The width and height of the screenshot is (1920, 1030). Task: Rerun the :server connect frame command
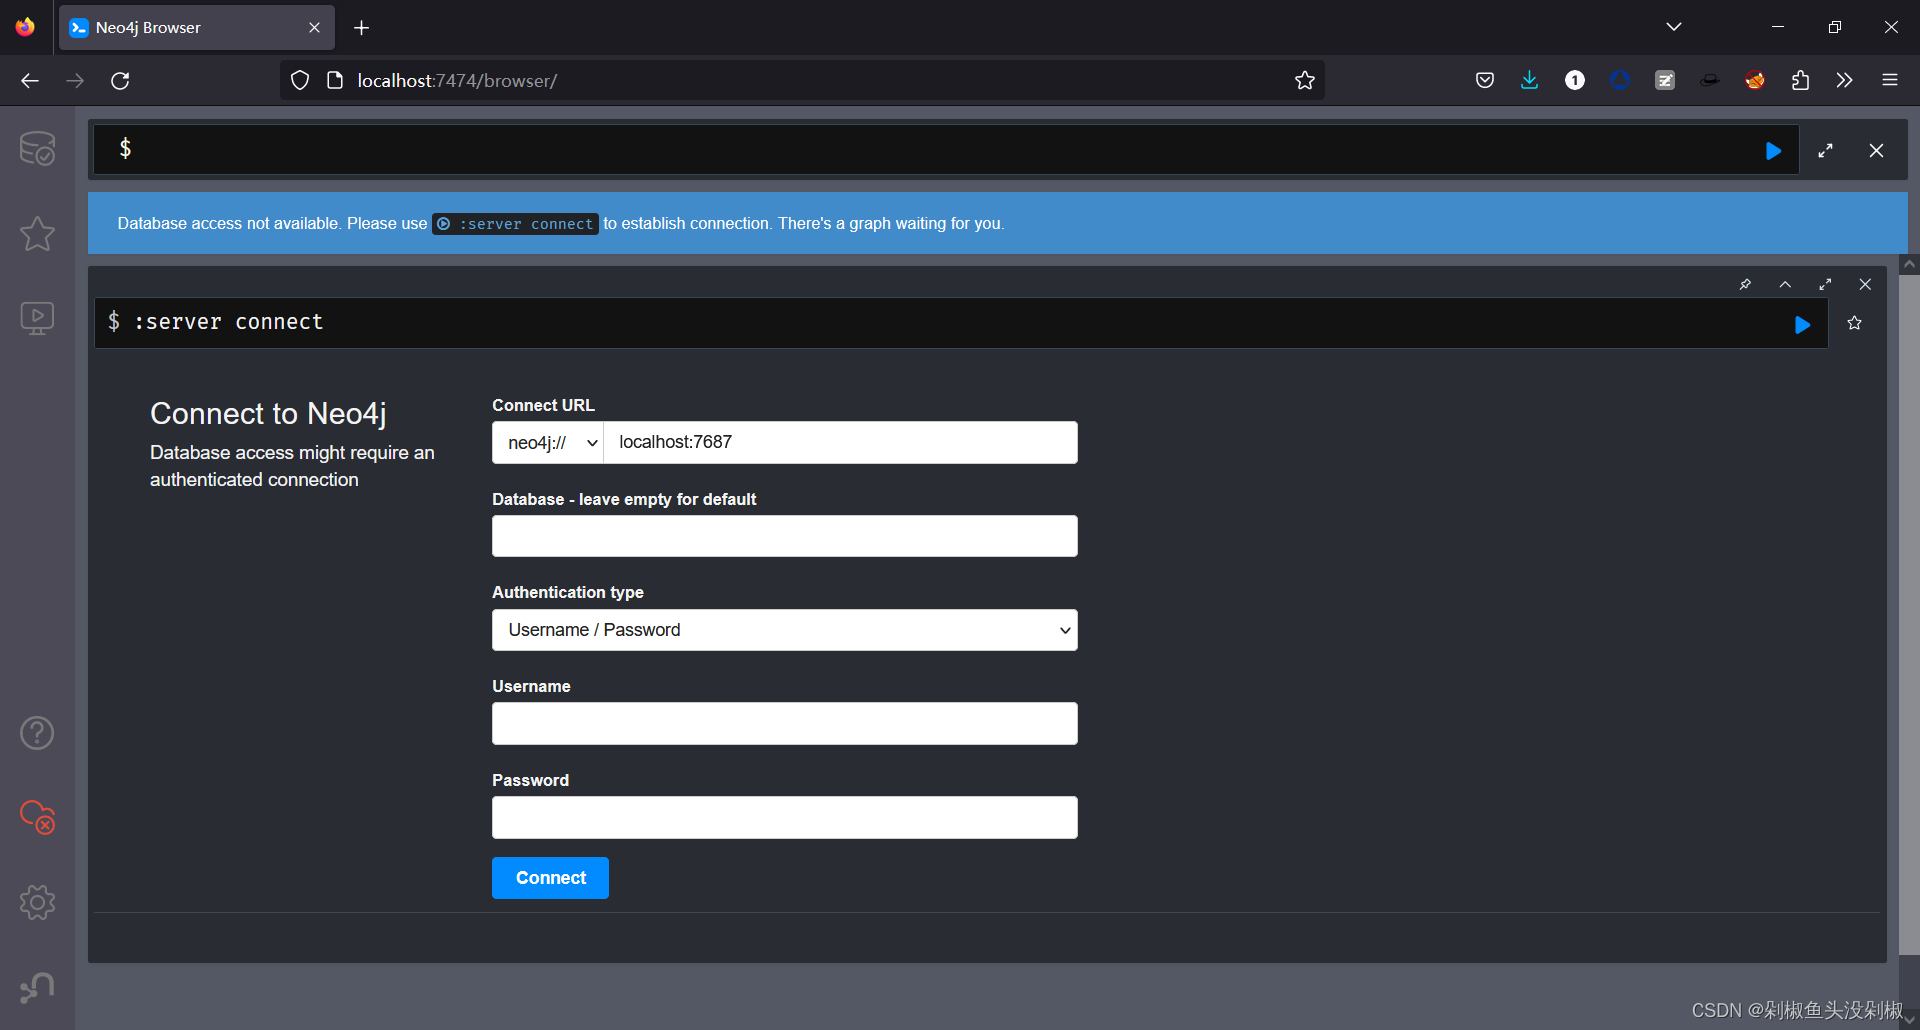click(x=1802, y=325)
